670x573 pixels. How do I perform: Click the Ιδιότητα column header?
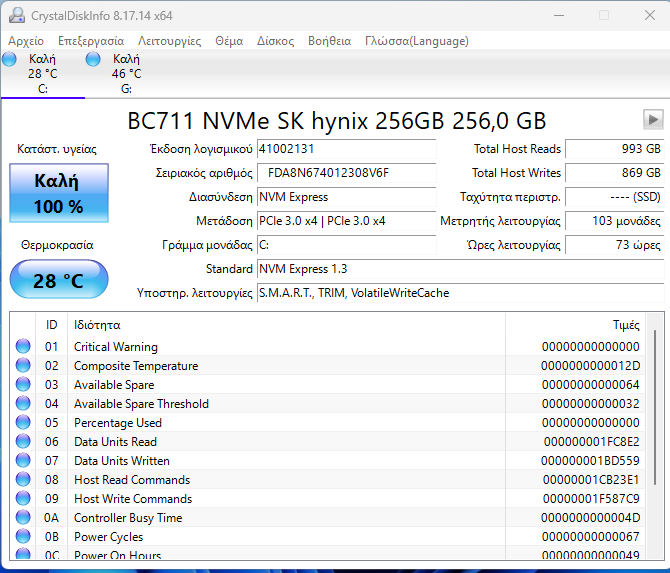[286, 325]
